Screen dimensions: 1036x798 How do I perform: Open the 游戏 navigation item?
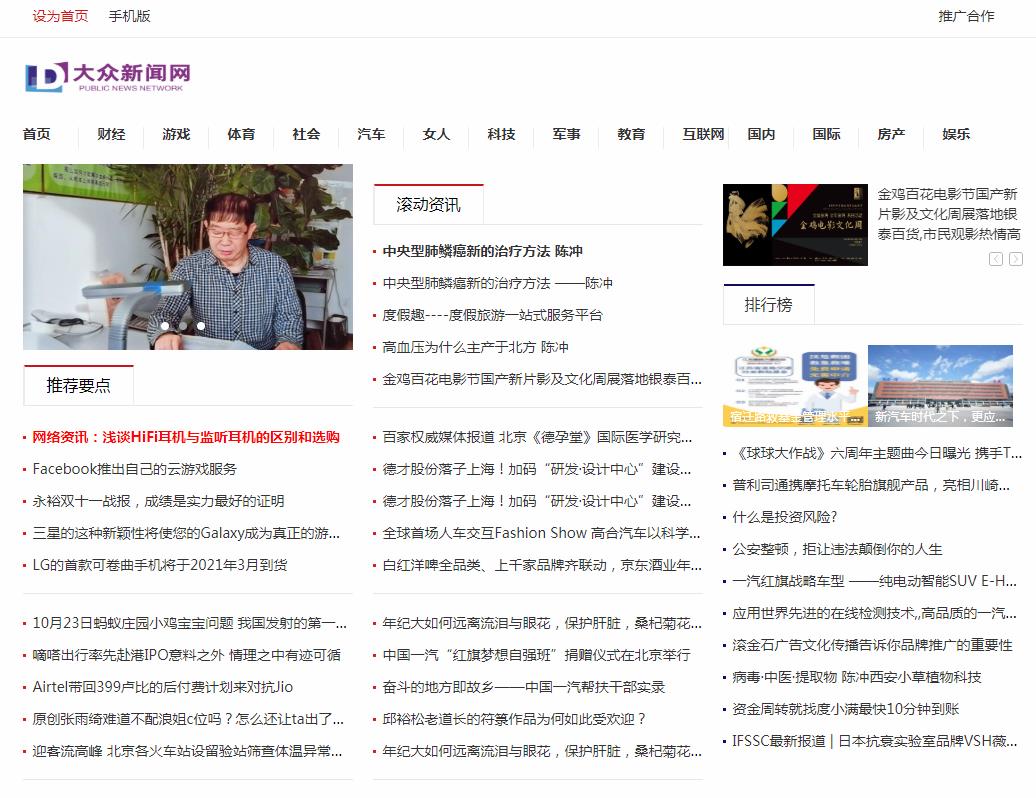point(176,134)
